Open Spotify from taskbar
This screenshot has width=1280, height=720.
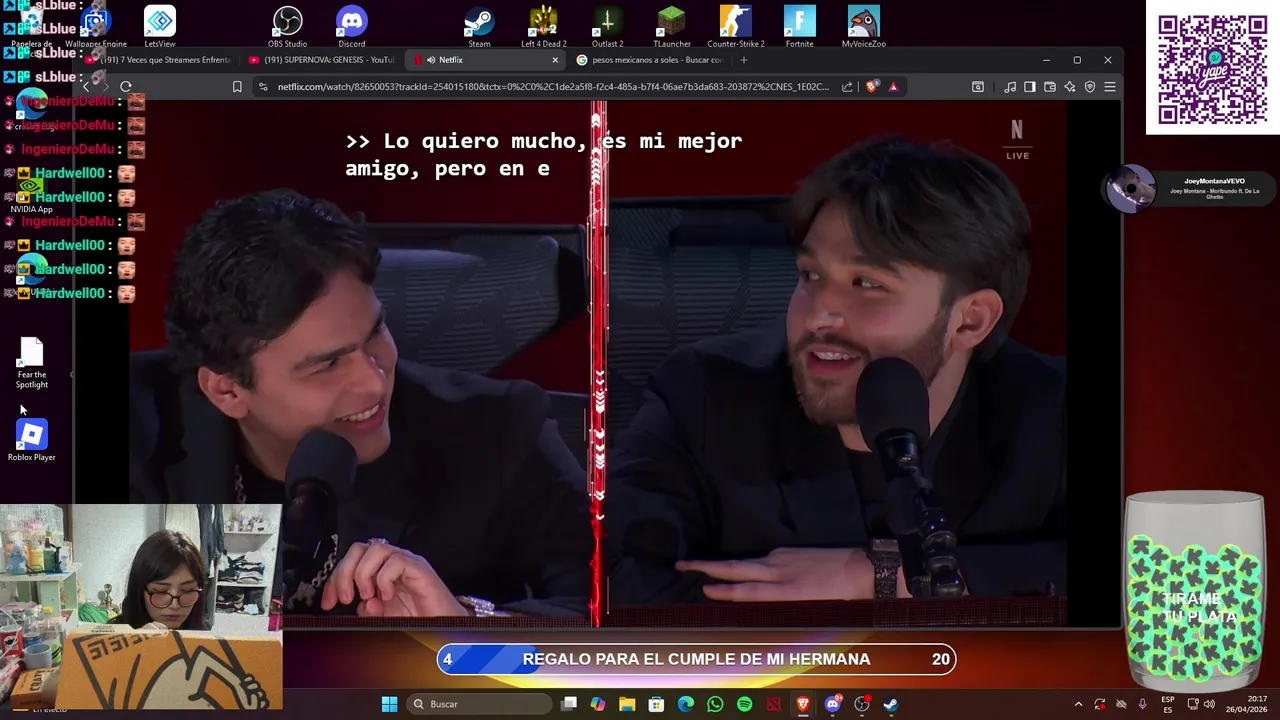[744, 704]
